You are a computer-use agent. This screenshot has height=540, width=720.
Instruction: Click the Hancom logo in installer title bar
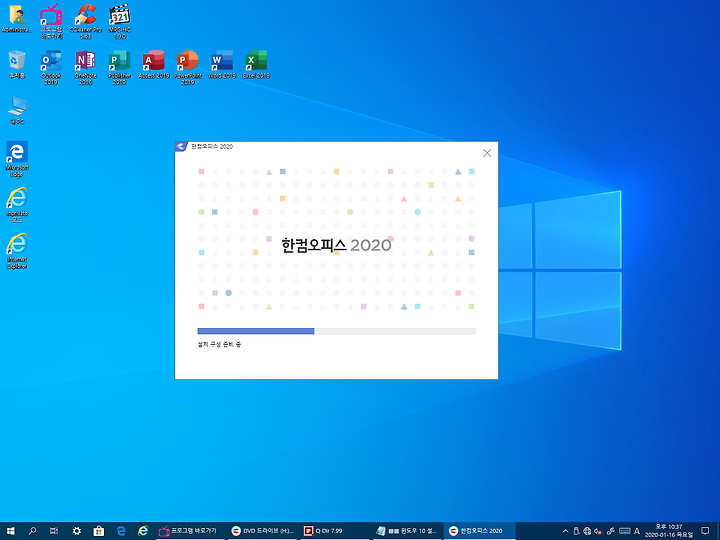pyautogui.click(x=181, y=146)
